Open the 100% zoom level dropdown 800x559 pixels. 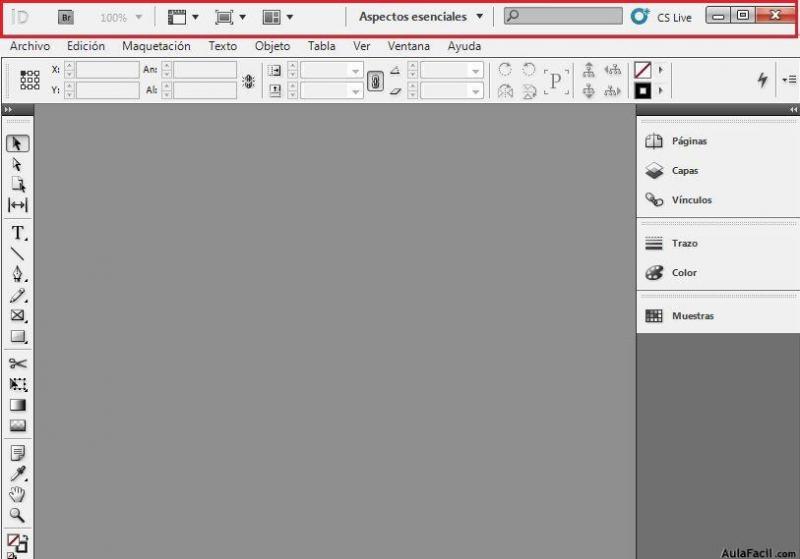(122, 17)
